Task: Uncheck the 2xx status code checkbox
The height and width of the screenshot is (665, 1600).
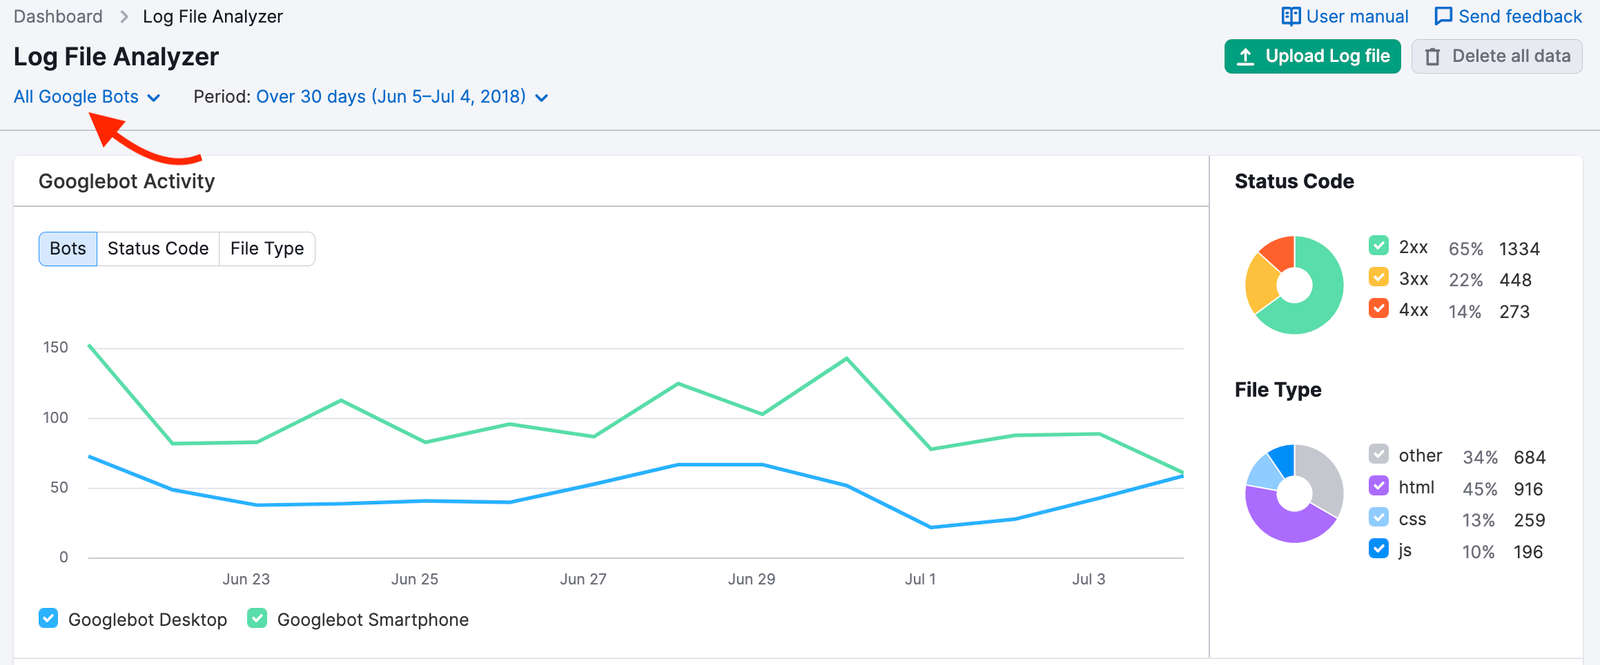Action: 1379,246
